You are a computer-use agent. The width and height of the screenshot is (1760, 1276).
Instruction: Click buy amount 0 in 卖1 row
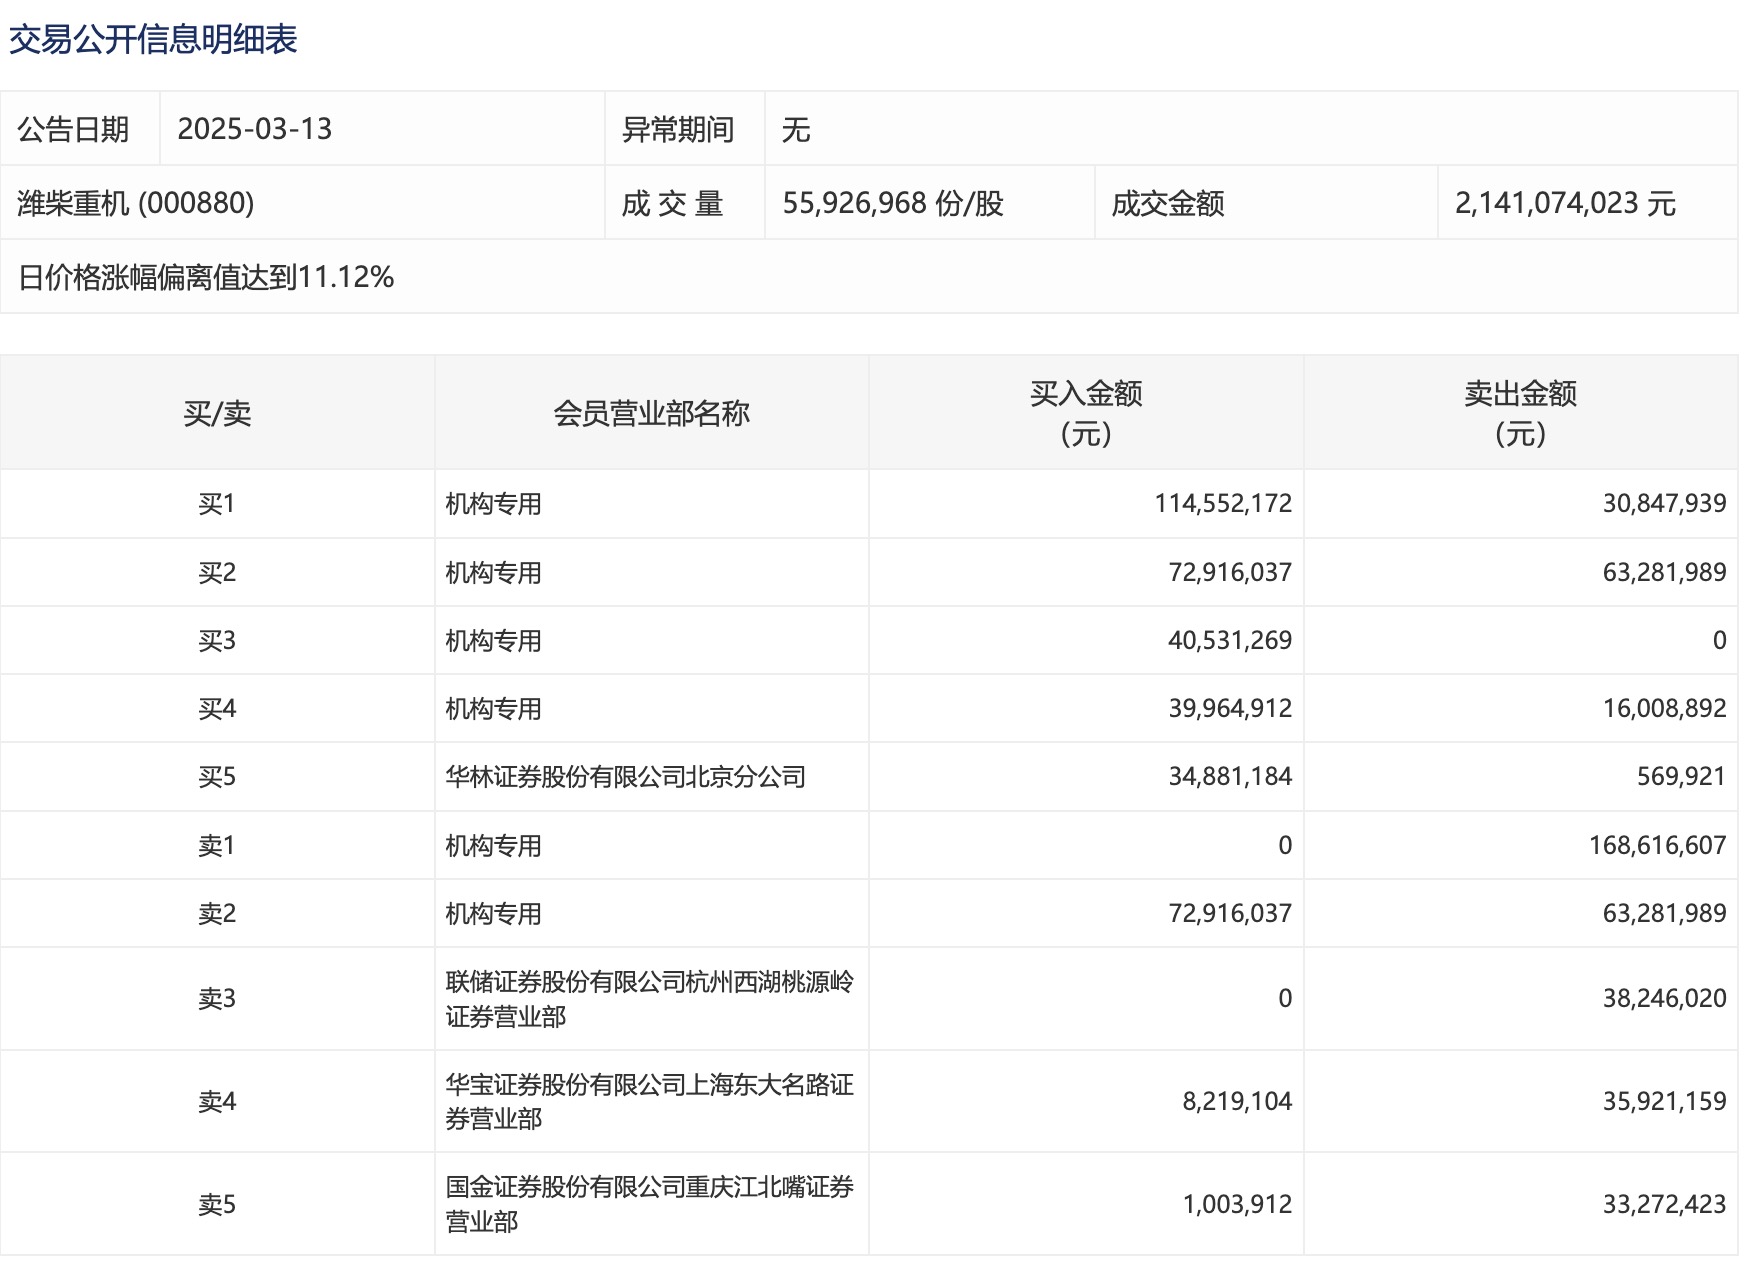(x=1285, y=845)
